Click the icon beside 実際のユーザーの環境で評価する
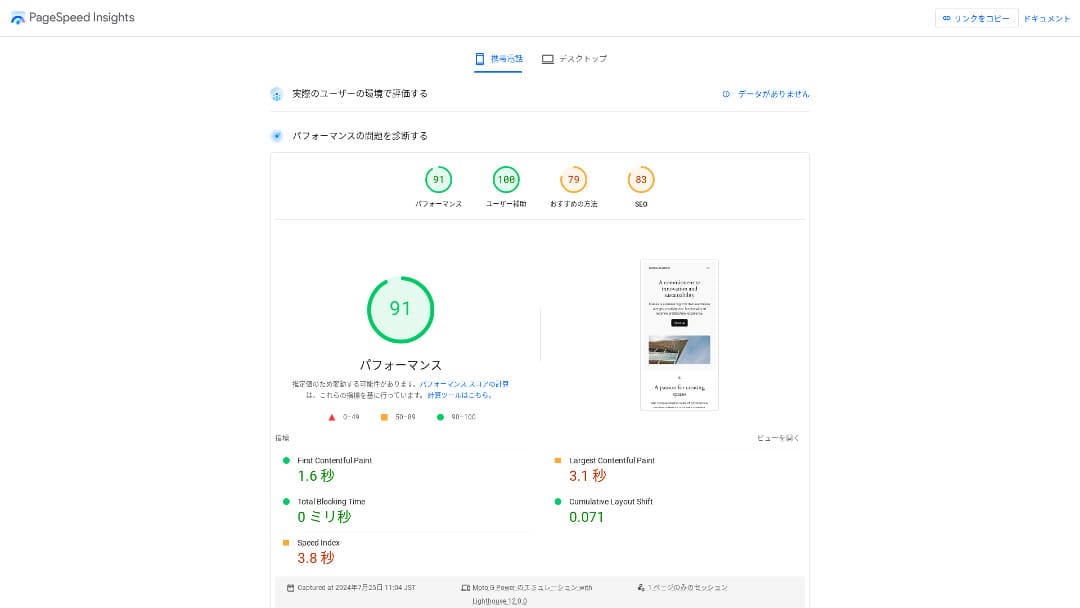 click(276, 94)
